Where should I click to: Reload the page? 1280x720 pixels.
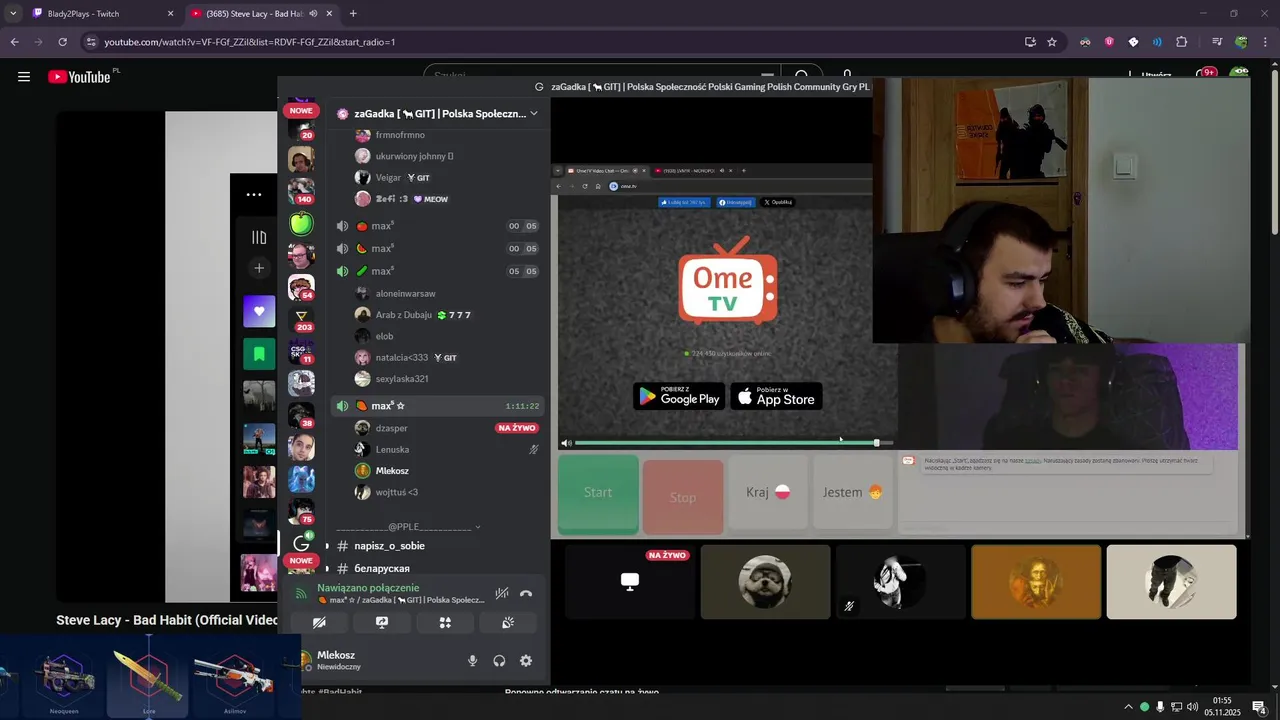point(62,42)
